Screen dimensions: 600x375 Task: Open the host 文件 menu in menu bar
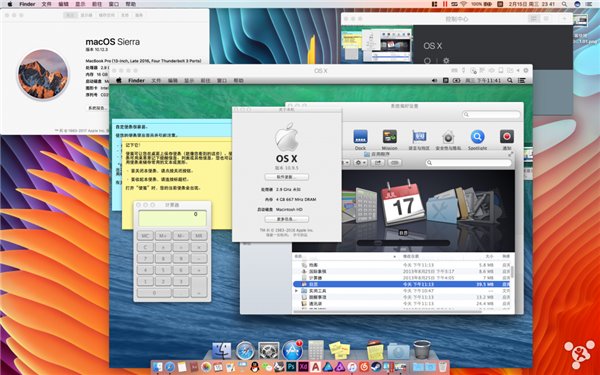[46, 4]
